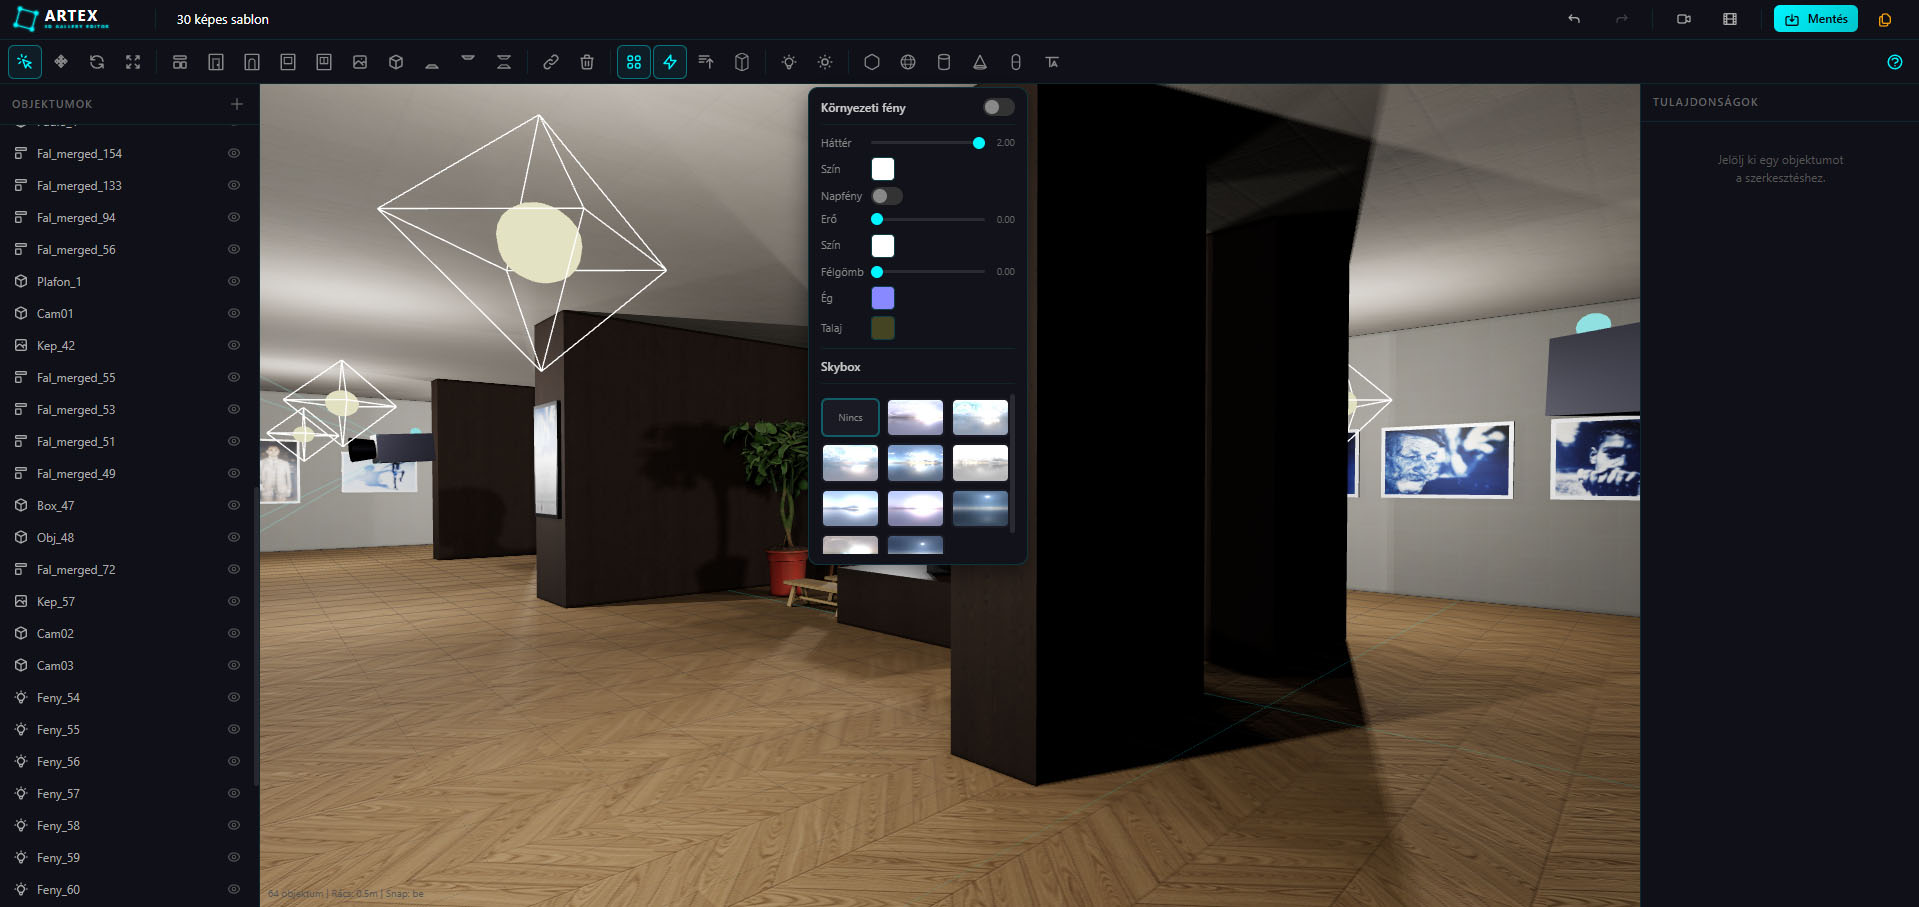Hide the Plafon_1 object via eye icon

pos(234,282)
